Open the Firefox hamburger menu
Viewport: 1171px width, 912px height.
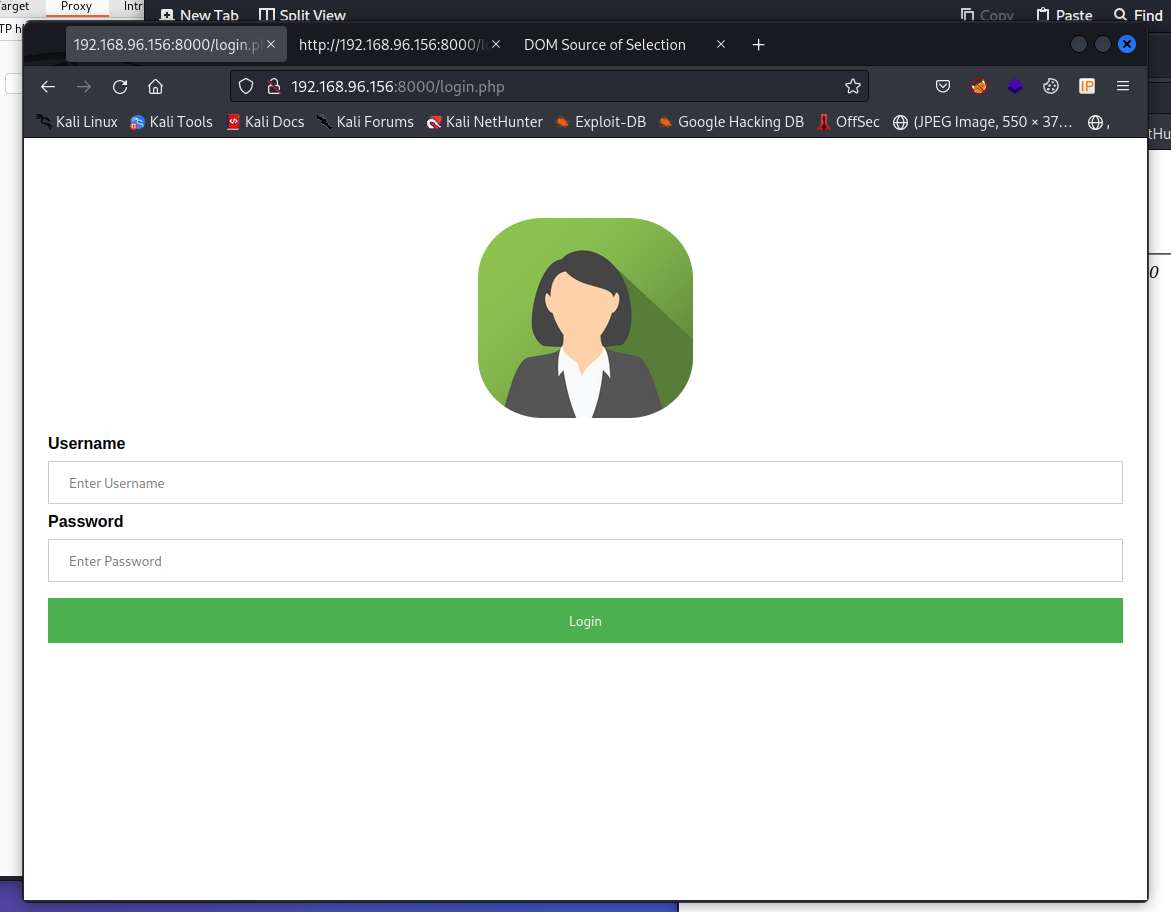point(1122,86)
